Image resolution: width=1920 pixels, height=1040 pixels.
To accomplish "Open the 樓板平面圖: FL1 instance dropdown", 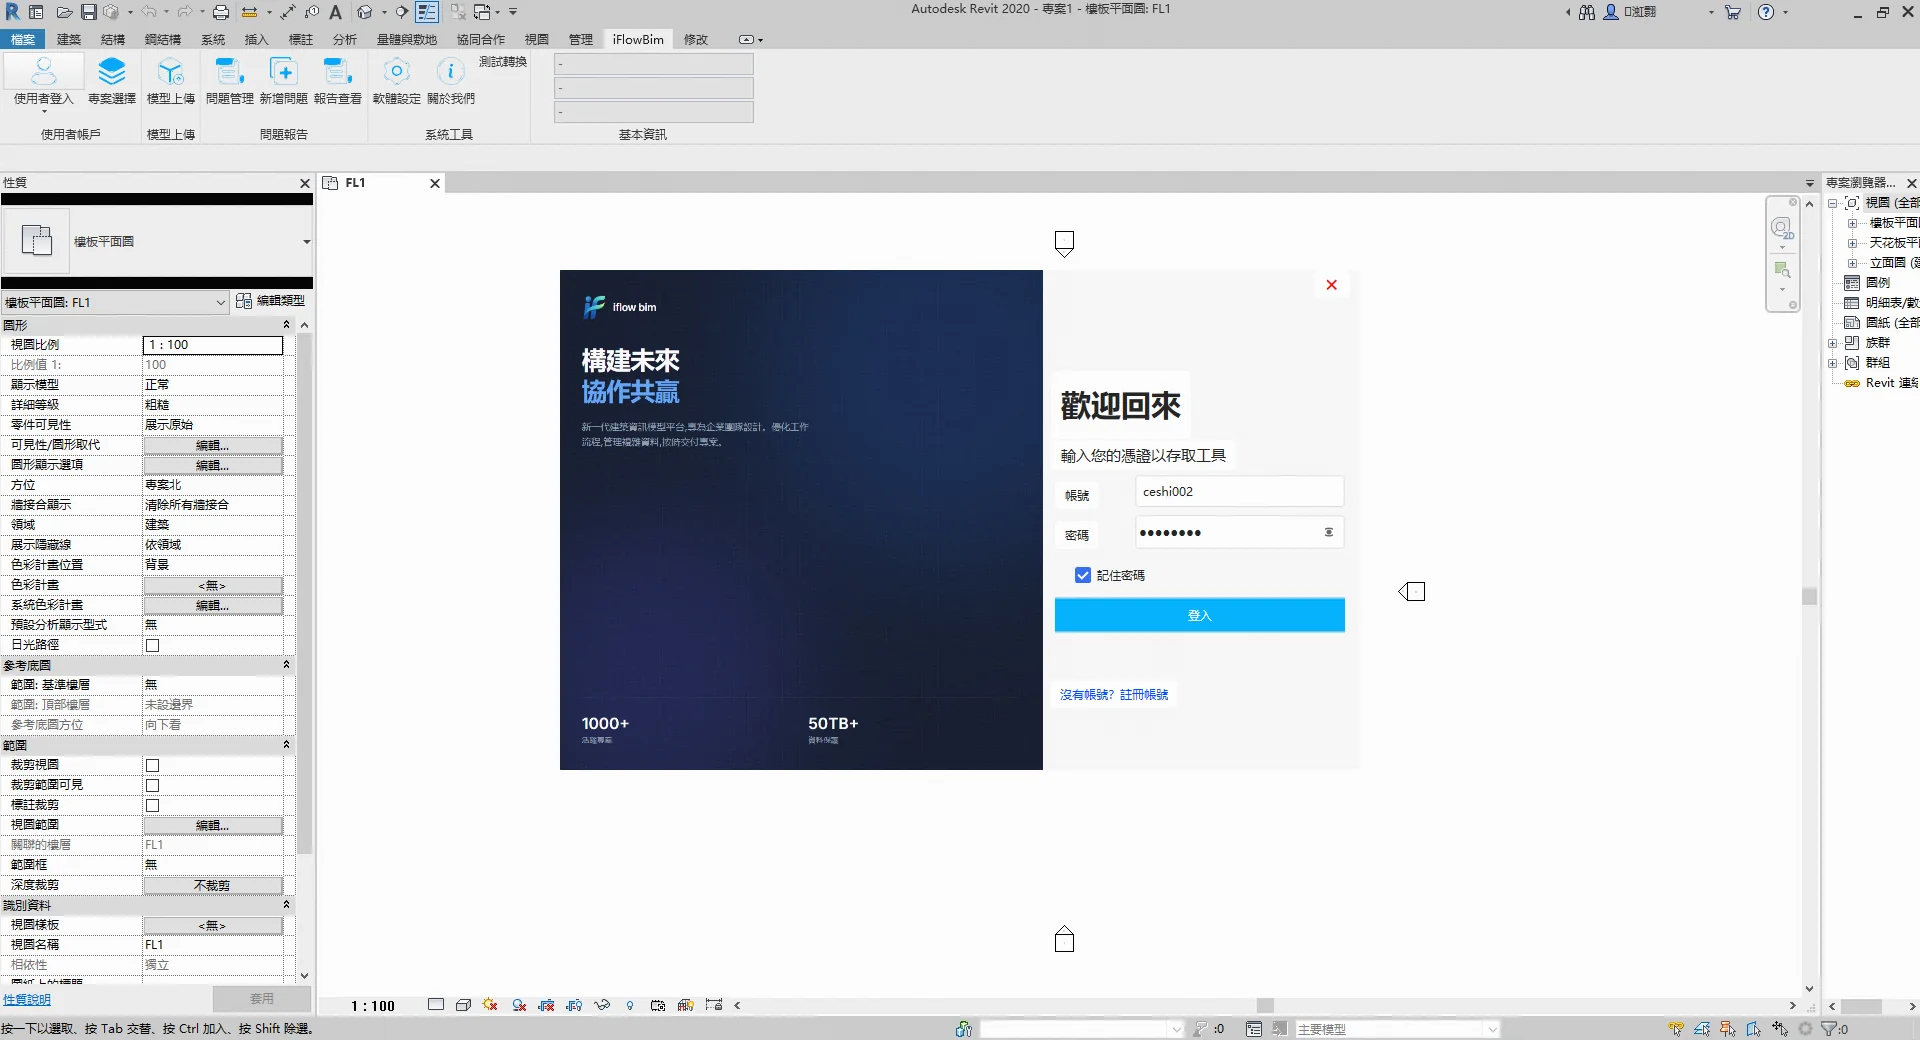I will click(116, 302).
